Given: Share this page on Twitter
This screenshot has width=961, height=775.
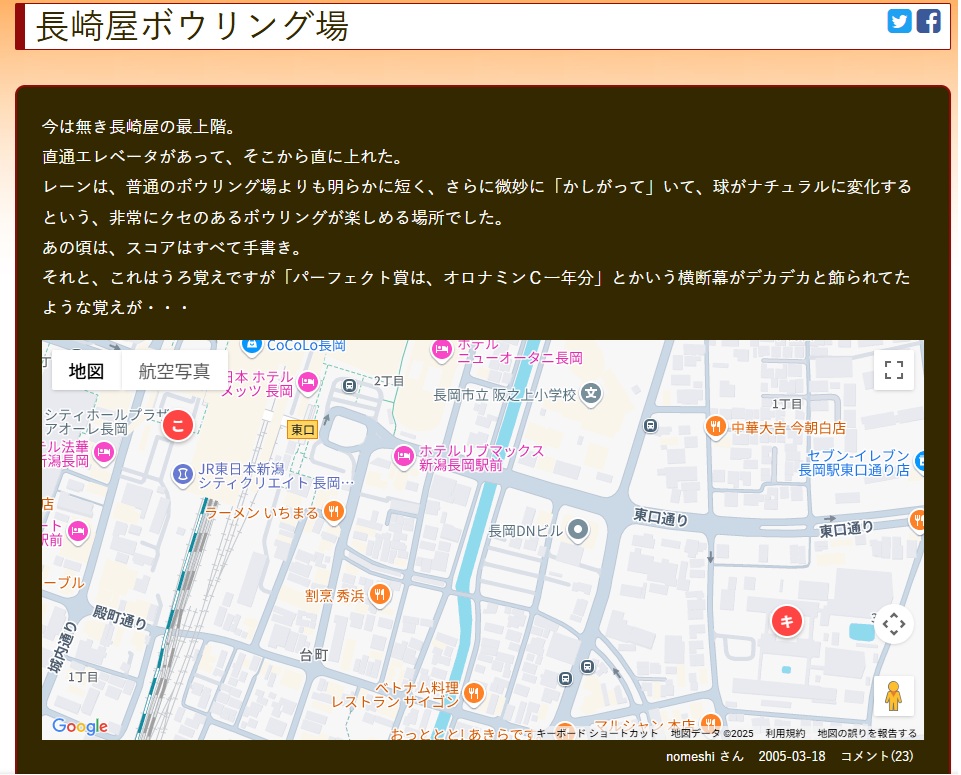Looking at the screenshot, I should pos(899,21).
